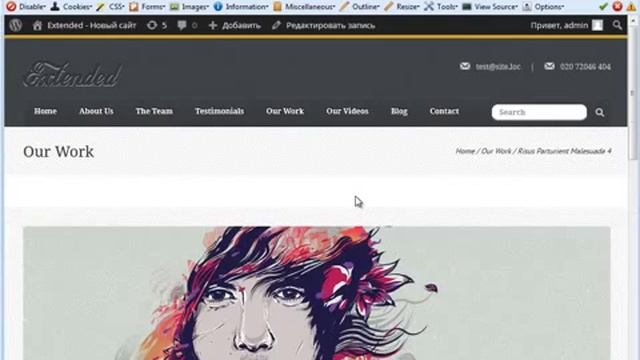640x360 pixels.
Task: Click the Home breadcrumb link
Action: (x=465, y=151)
